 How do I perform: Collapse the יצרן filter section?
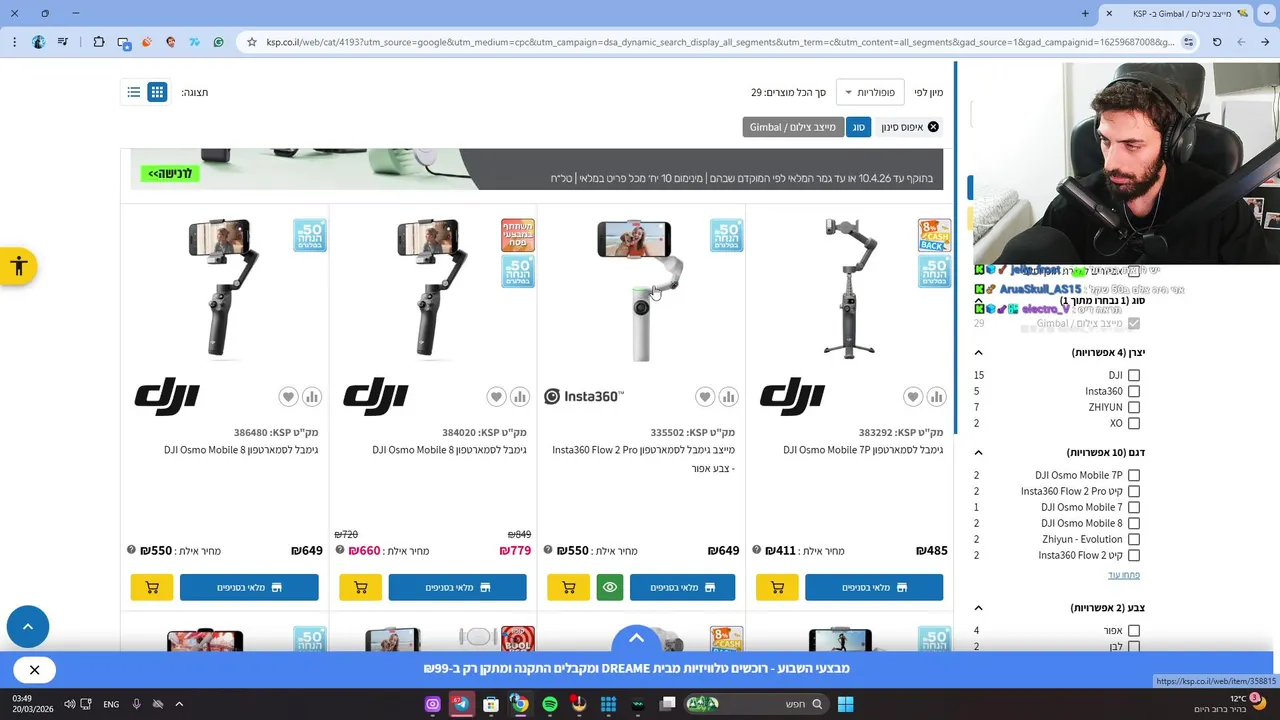point(978,352)
